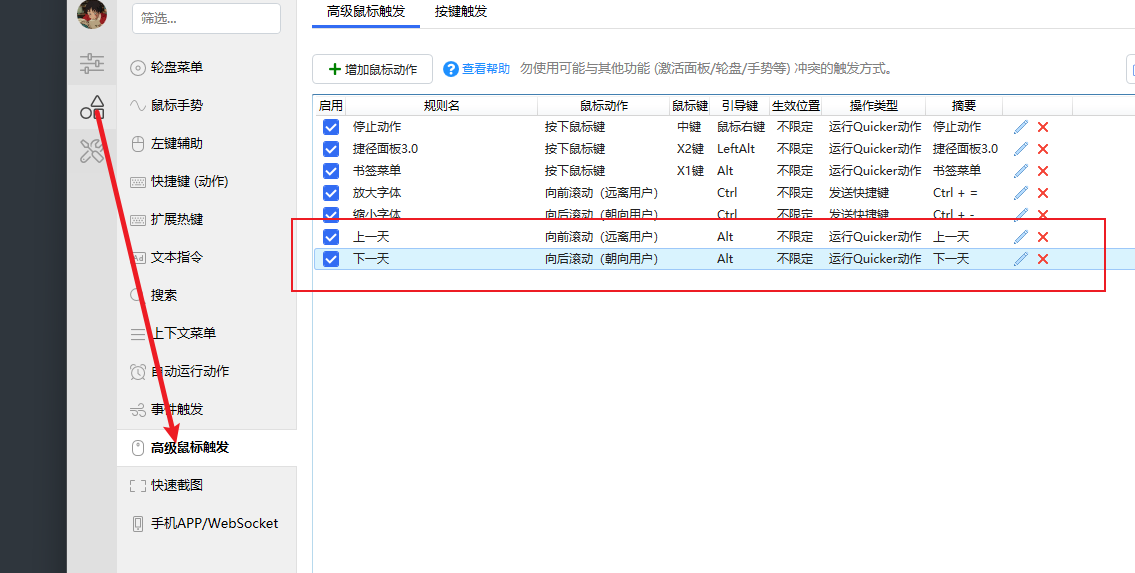Disable the 下一天 rule checkbox
Viewport: 1135px width, 573px height.
click(x=331, y=259)
